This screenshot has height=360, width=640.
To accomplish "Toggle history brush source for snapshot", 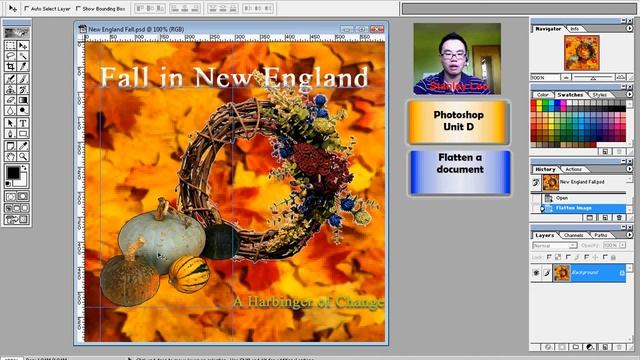I will point(536,183).
